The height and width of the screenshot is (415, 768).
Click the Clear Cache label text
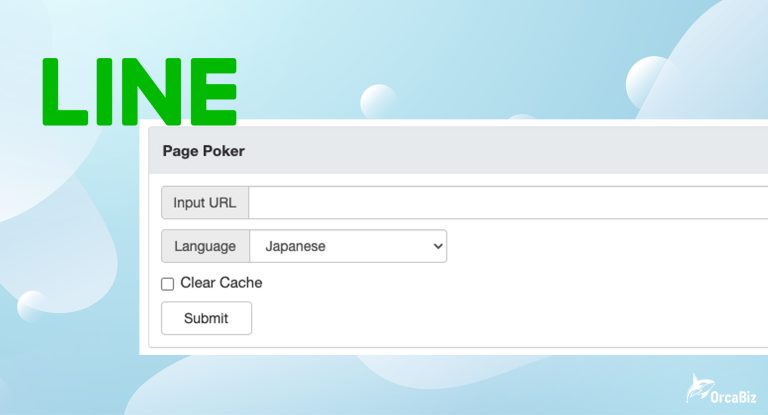click(221, 283)
